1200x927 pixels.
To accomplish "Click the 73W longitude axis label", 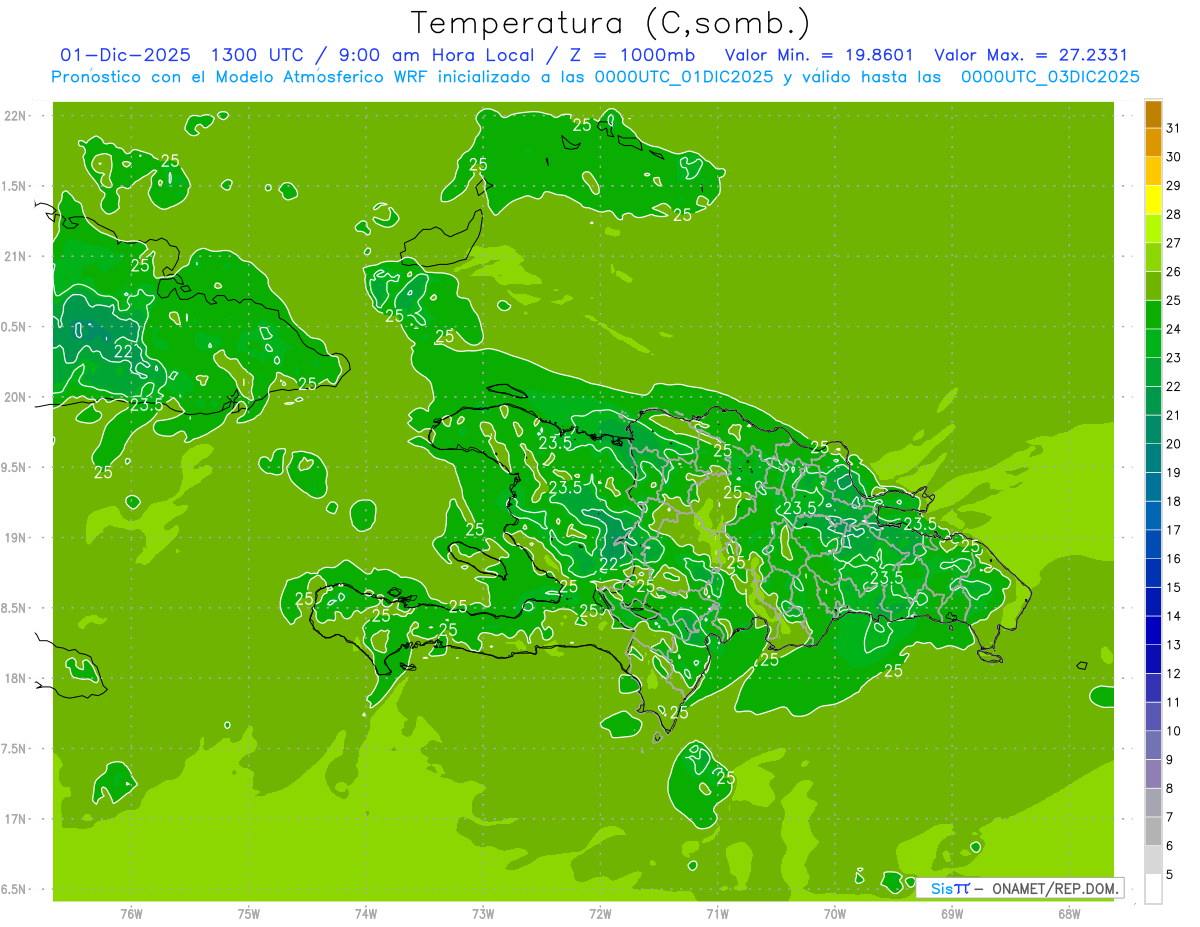I will [483, 914].
